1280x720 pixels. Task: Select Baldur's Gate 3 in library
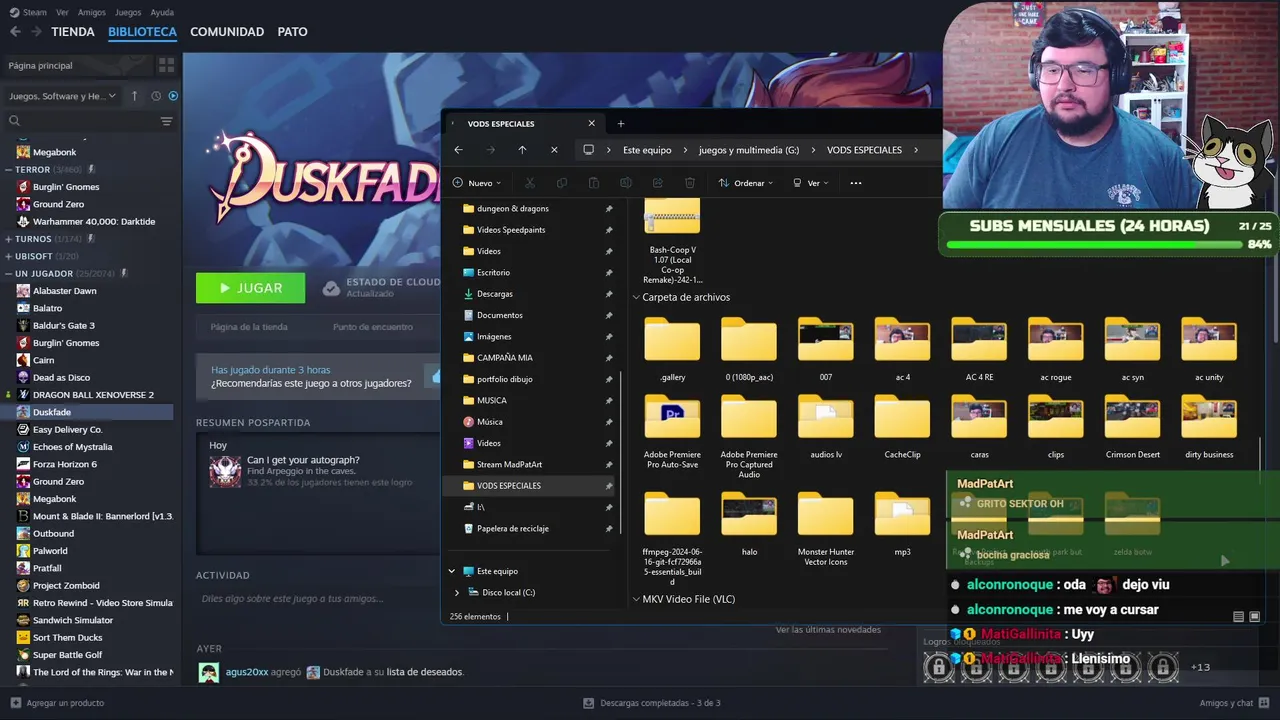(x=64, y=325)
